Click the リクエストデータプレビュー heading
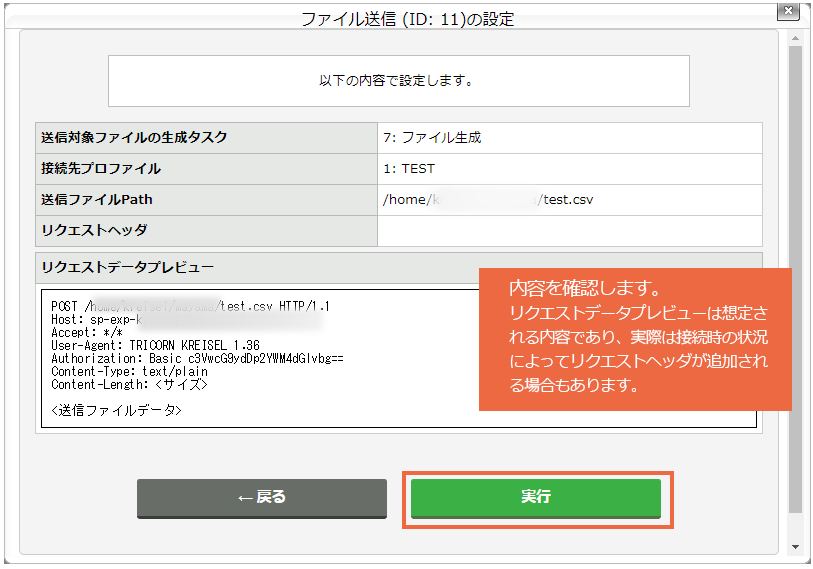The width and height of the screenshot is (813, 569). pyautogui.click(x=127, y=268)
